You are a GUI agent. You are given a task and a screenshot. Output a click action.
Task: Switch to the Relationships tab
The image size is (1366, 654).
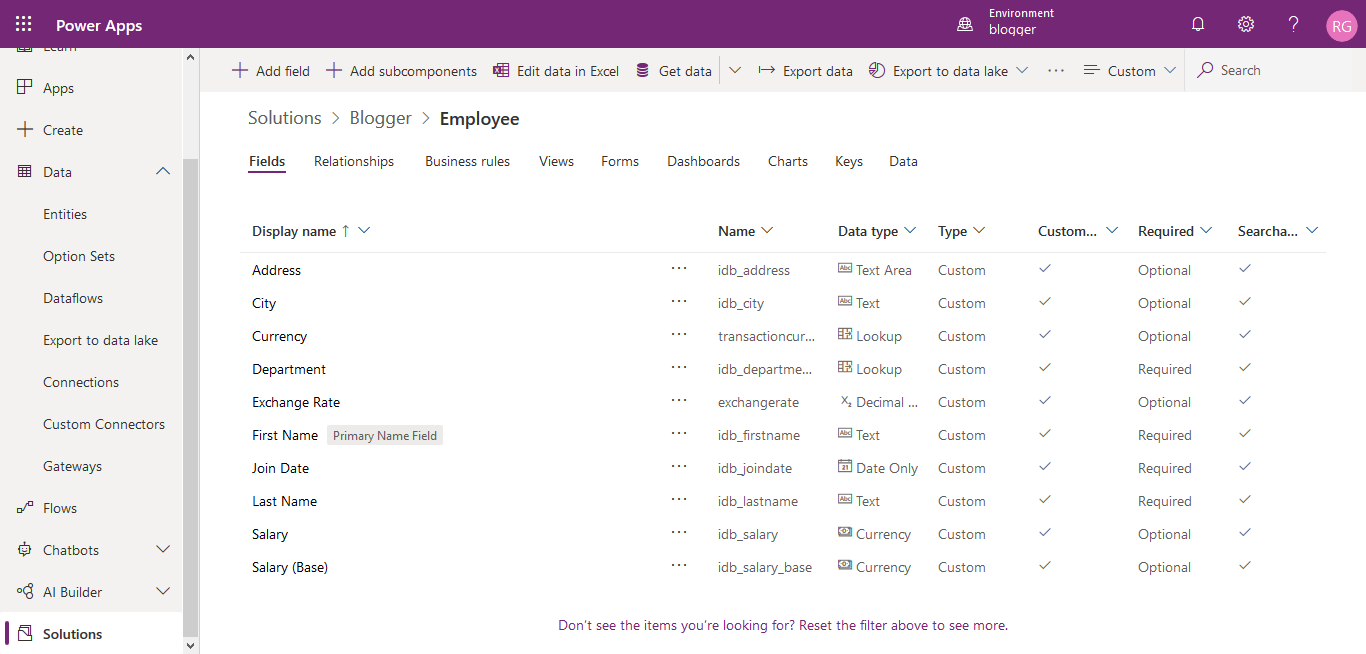tap(354, 161)
